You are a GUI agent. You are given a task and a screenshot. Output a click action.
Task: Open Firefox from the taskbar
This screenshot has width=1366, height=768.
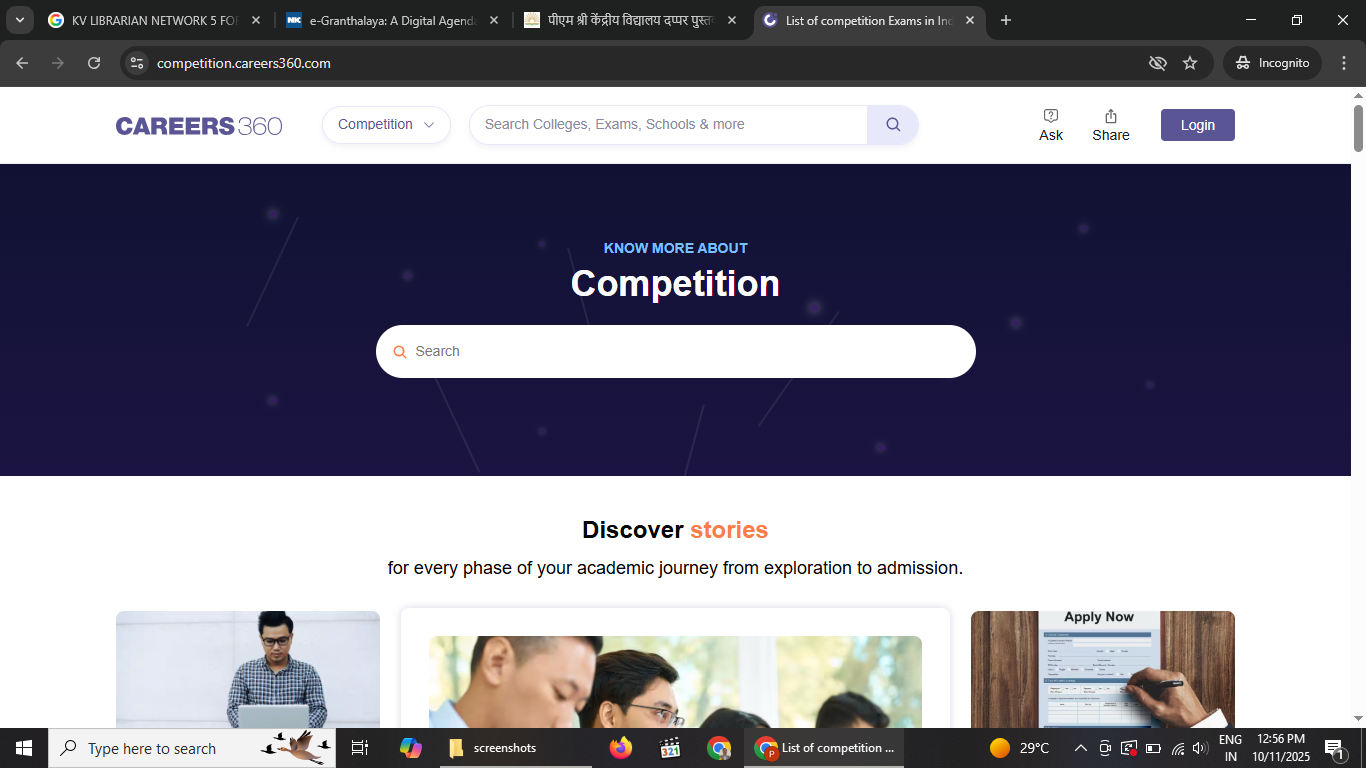click(621, 748)
